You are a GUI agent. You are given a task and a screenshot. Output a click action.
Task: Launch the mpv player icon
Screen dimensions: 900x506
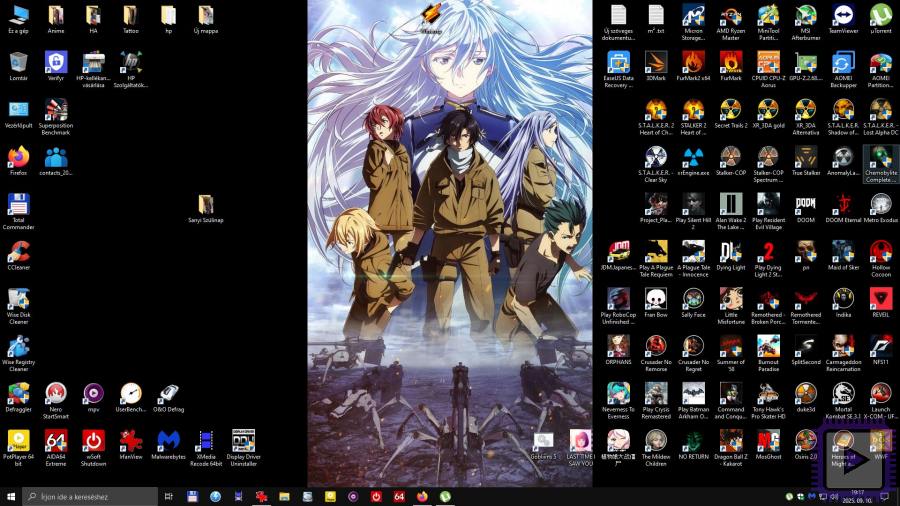click(93, 398)
